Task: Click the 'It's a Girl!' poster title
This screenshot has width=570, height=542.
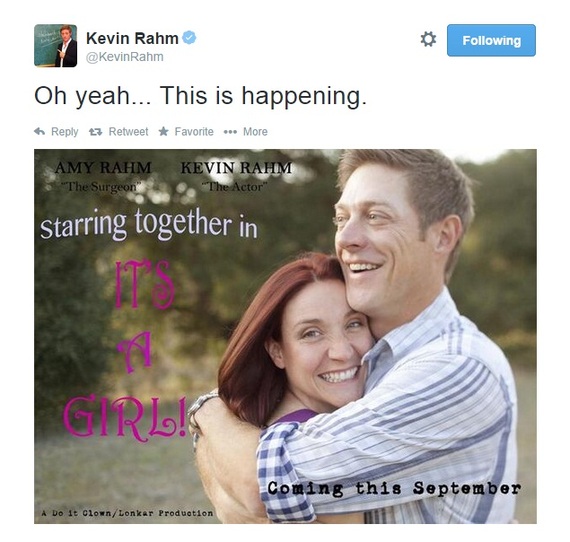Action: click(124, 349)
